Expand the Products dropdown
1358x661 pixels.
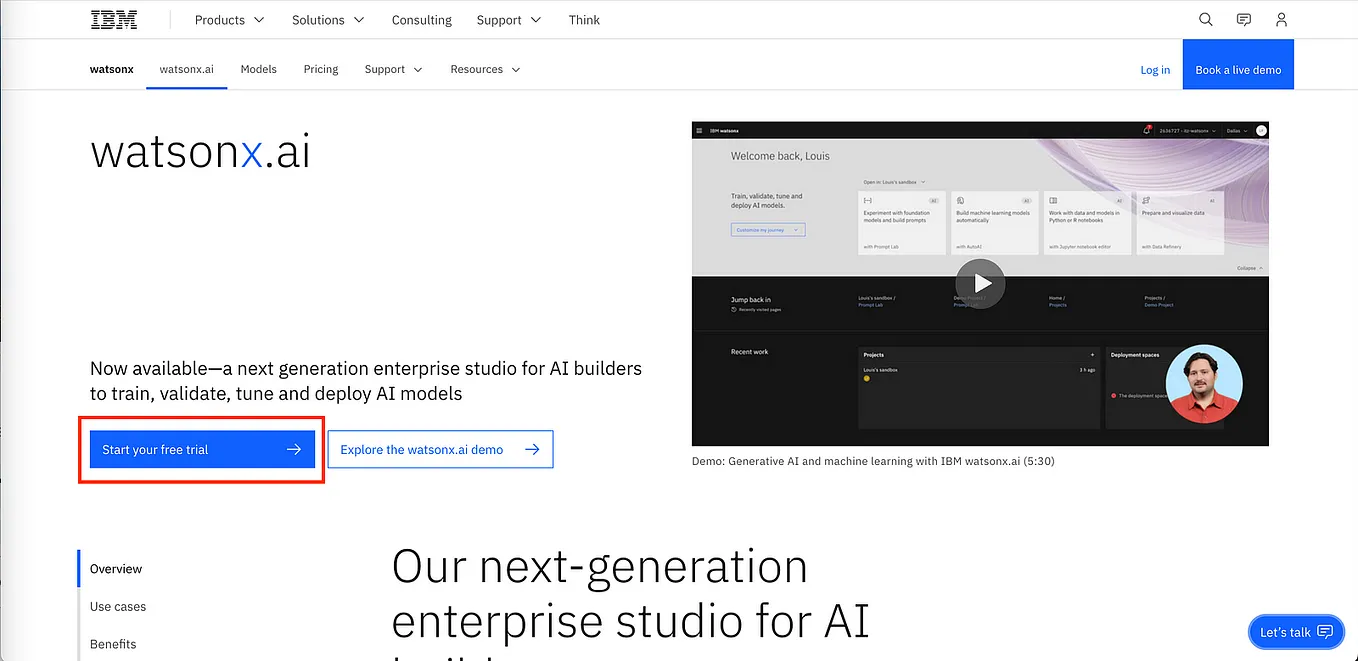click(x=228, y=19)
